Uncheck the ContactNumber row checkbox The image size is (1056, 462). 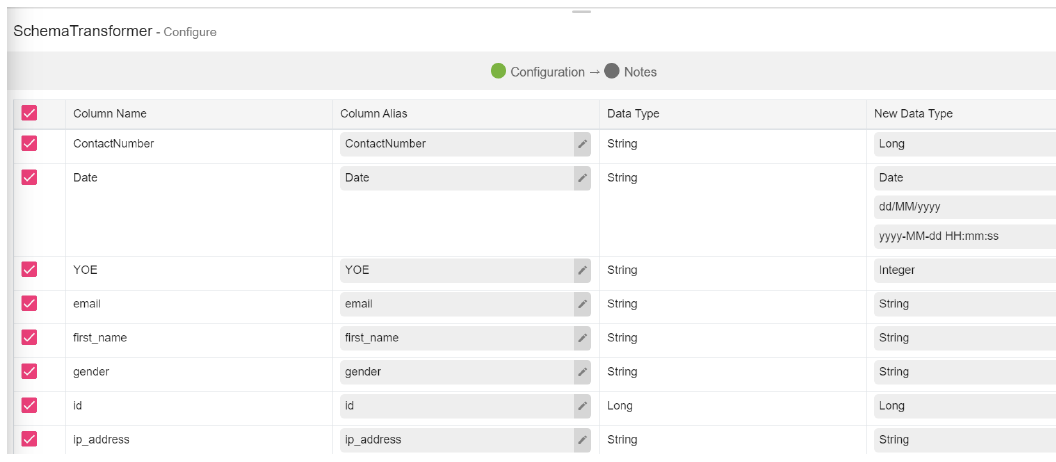point(29,144)
